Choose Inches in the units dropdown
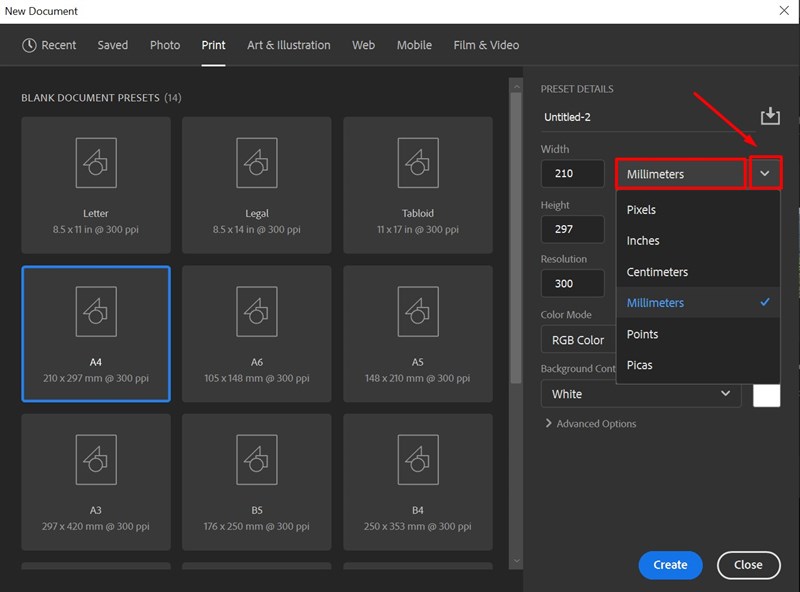Image resolution: width=800 pixels, height=592 pixels. click(643, 241)
